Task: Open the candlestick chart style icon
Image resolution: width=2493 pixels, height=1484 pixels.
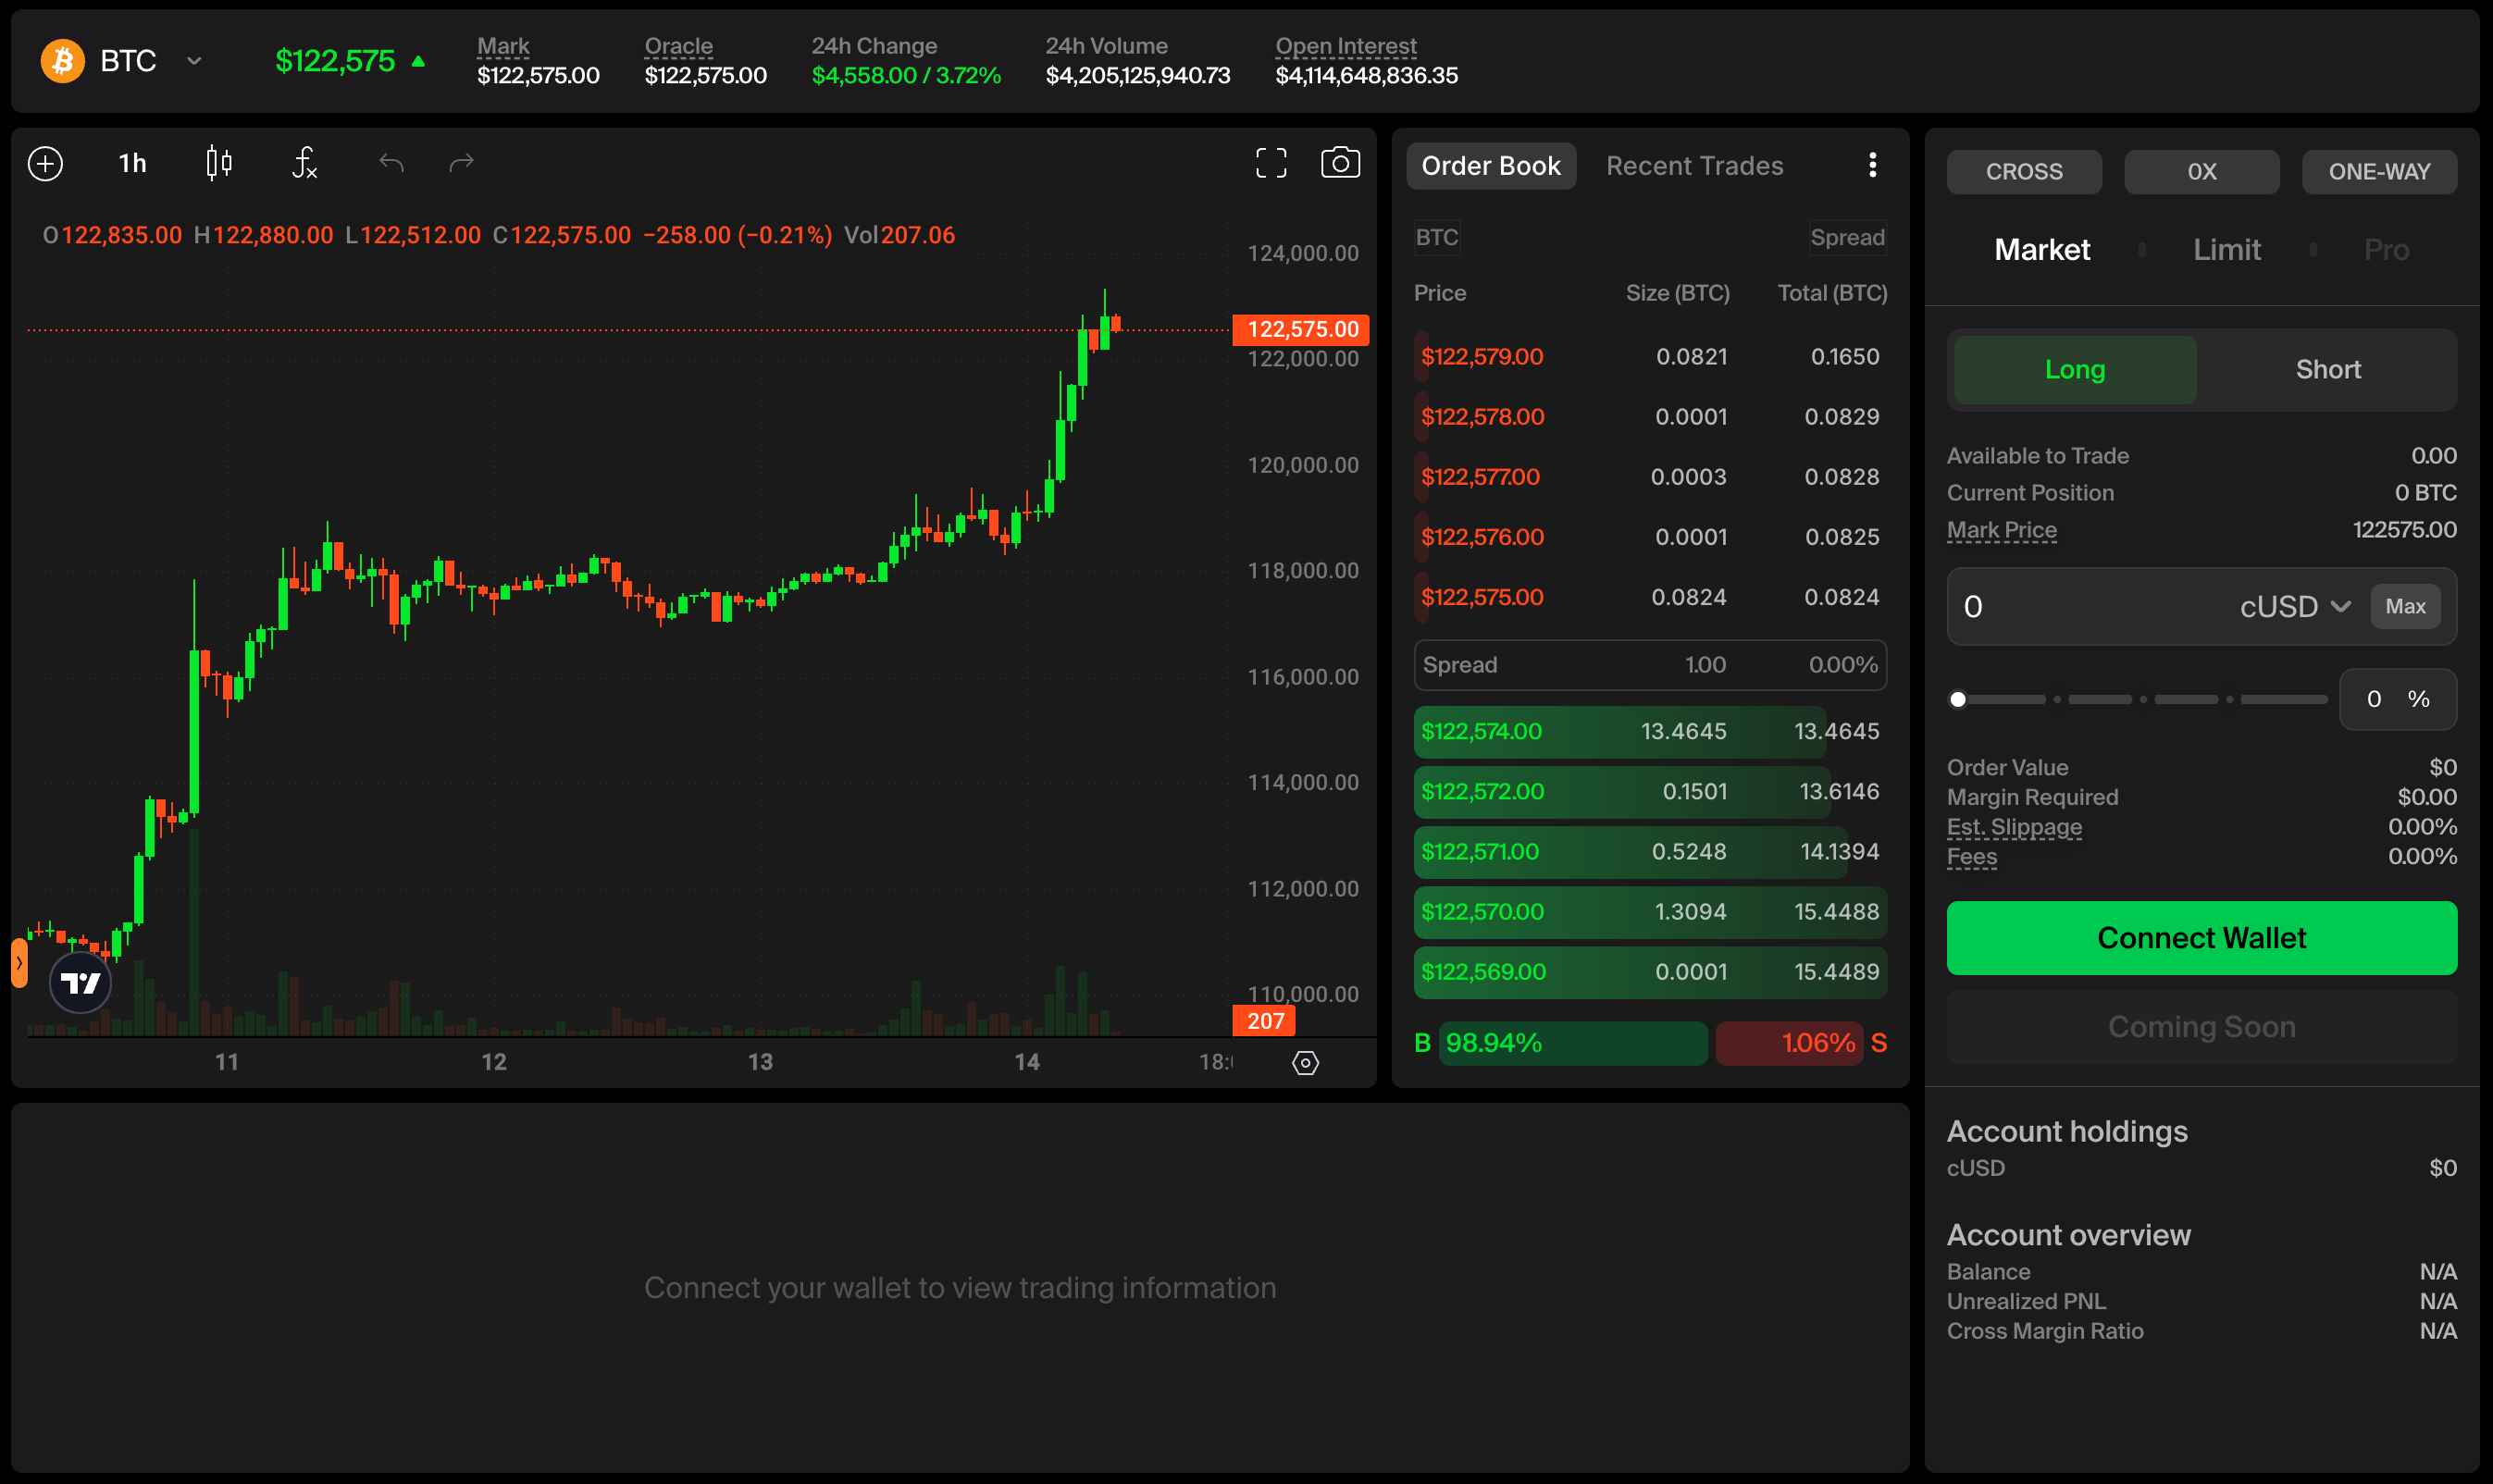Action: (x=219, y=163)
